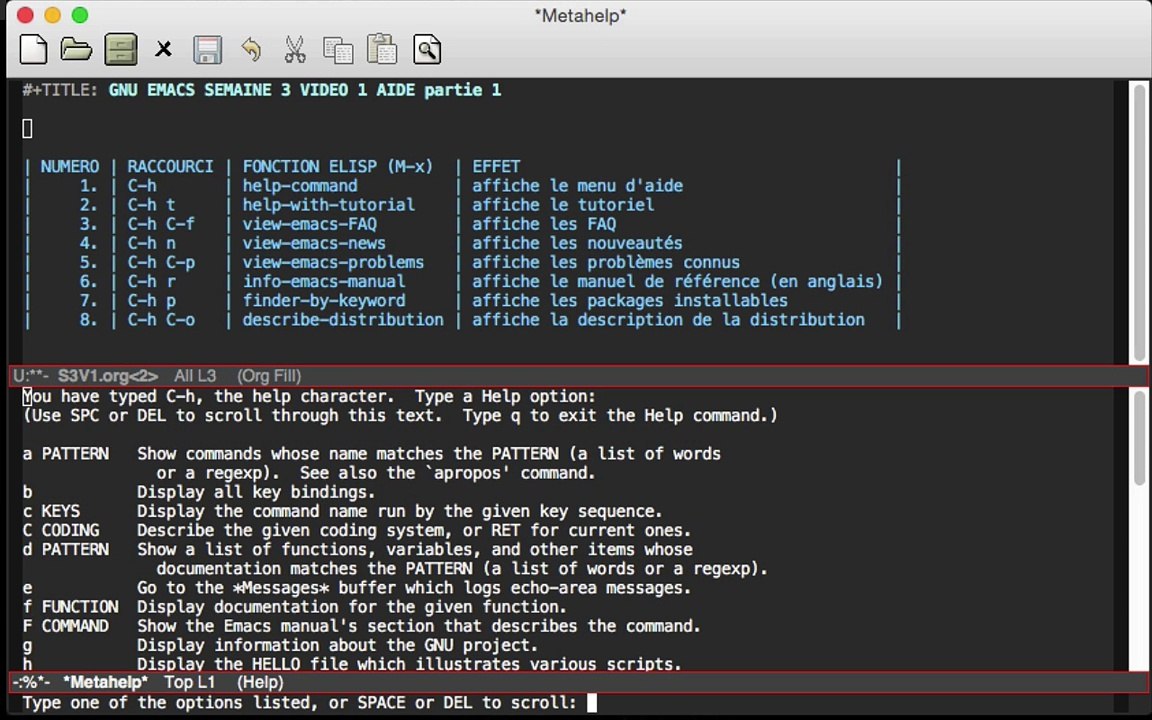Click the 'c KEYS' help option
Viewport: 1152px width, 720px height.
(51, 511)
